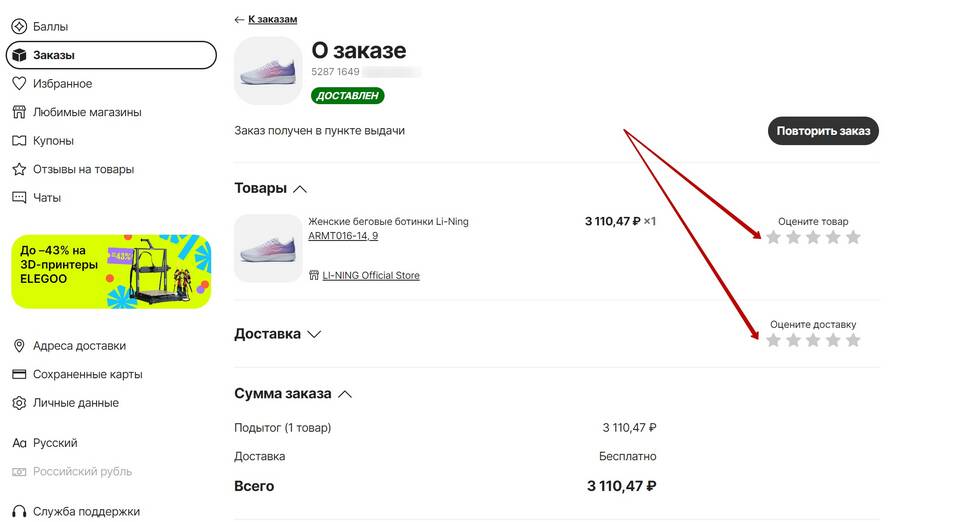The image size is (960, 522).
Task: Click the Повторить заказ button
Action: (823, 131)
